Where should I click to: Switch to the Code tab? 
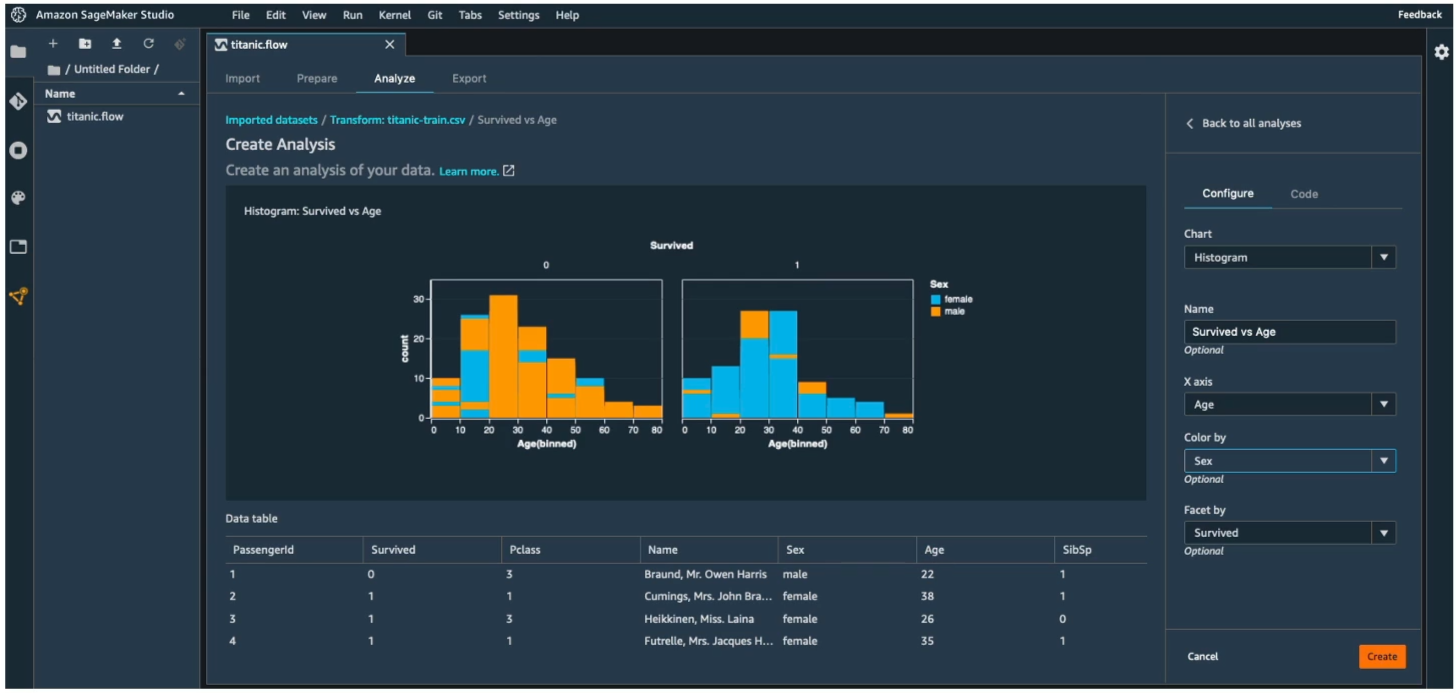(x=1304, y=194)
